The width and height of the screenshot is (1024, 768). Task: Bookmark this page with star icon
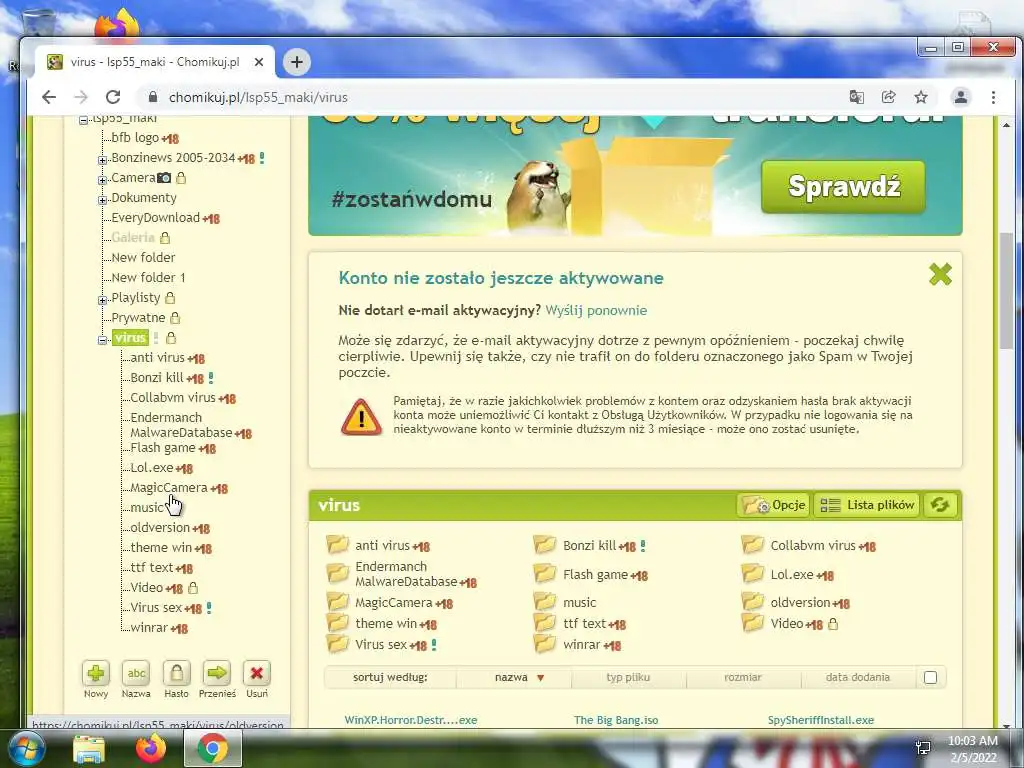pyautogui.click(x=921, y=97)
